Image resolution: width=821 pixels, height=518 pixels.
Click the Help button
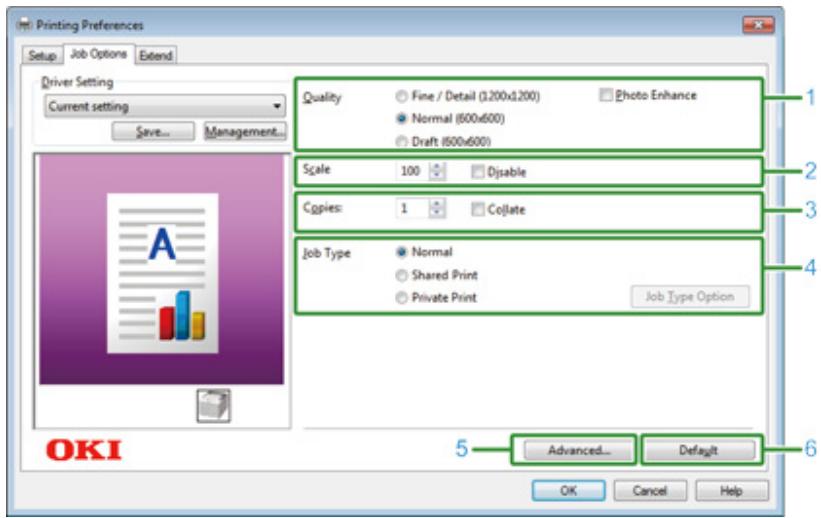(732, 491)
